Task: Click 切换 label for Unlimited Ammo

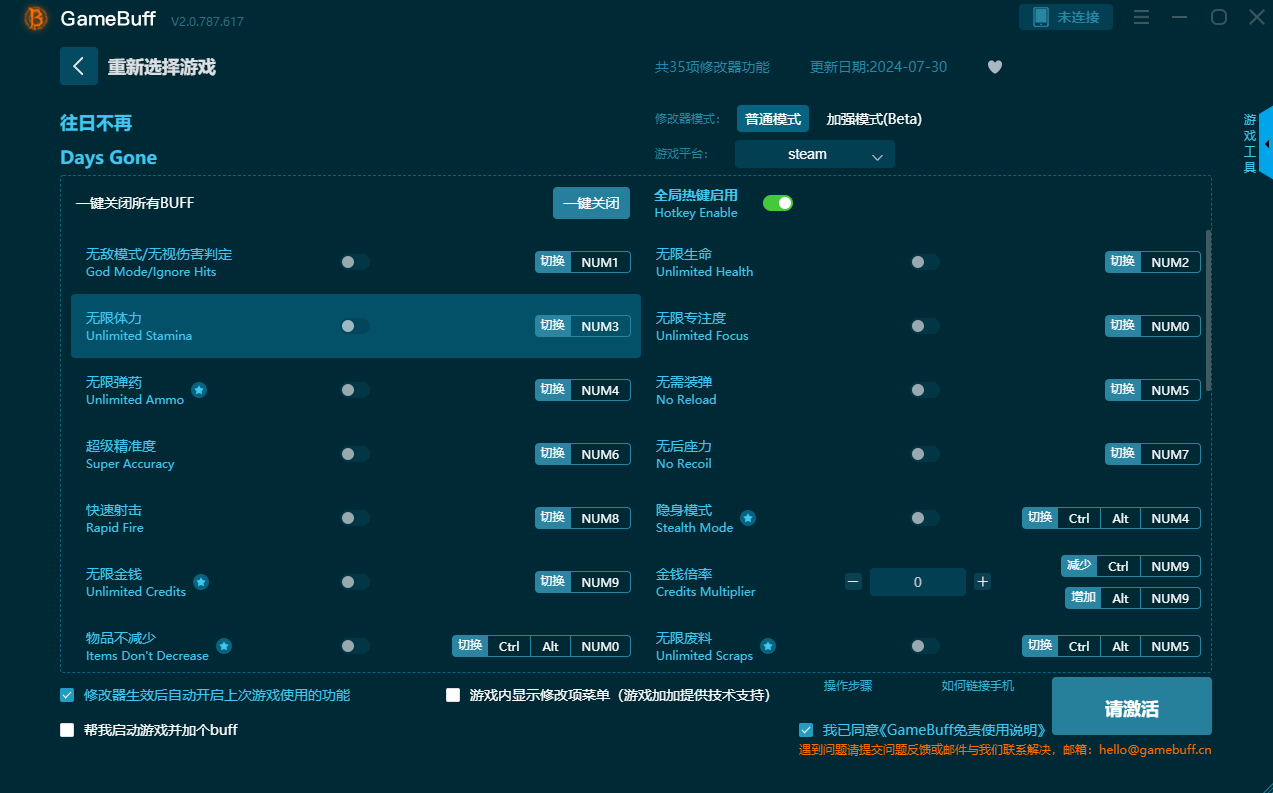Action: (553, 390)
